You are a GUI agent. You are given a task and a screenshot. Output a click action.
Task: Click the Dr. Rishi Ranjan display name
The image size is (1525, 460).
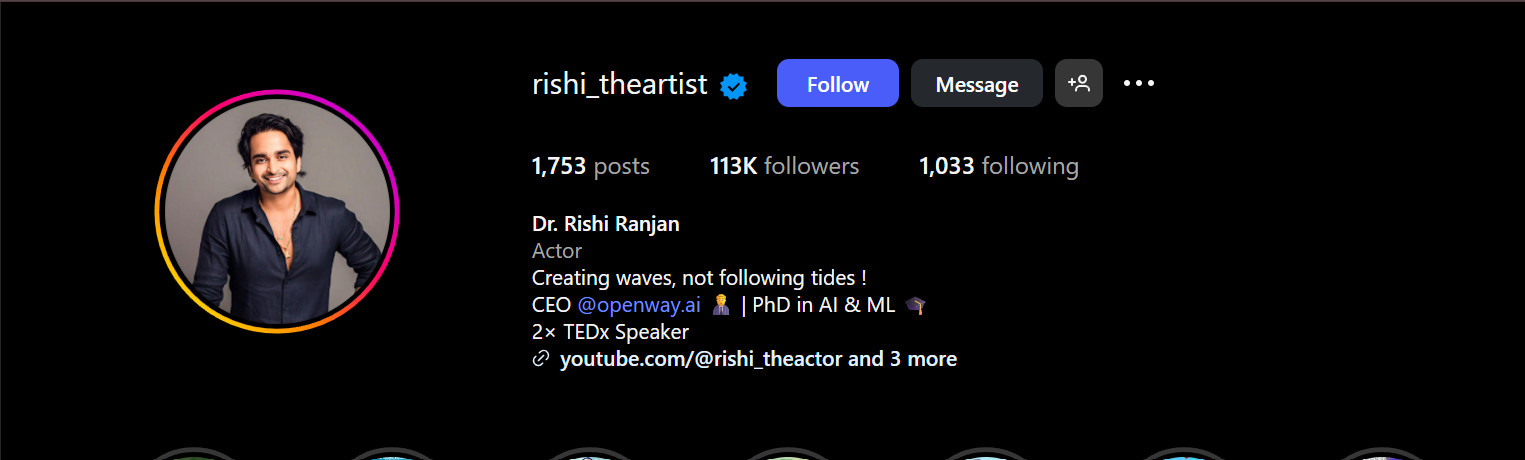pyautogui.click(x=605, y=224)
